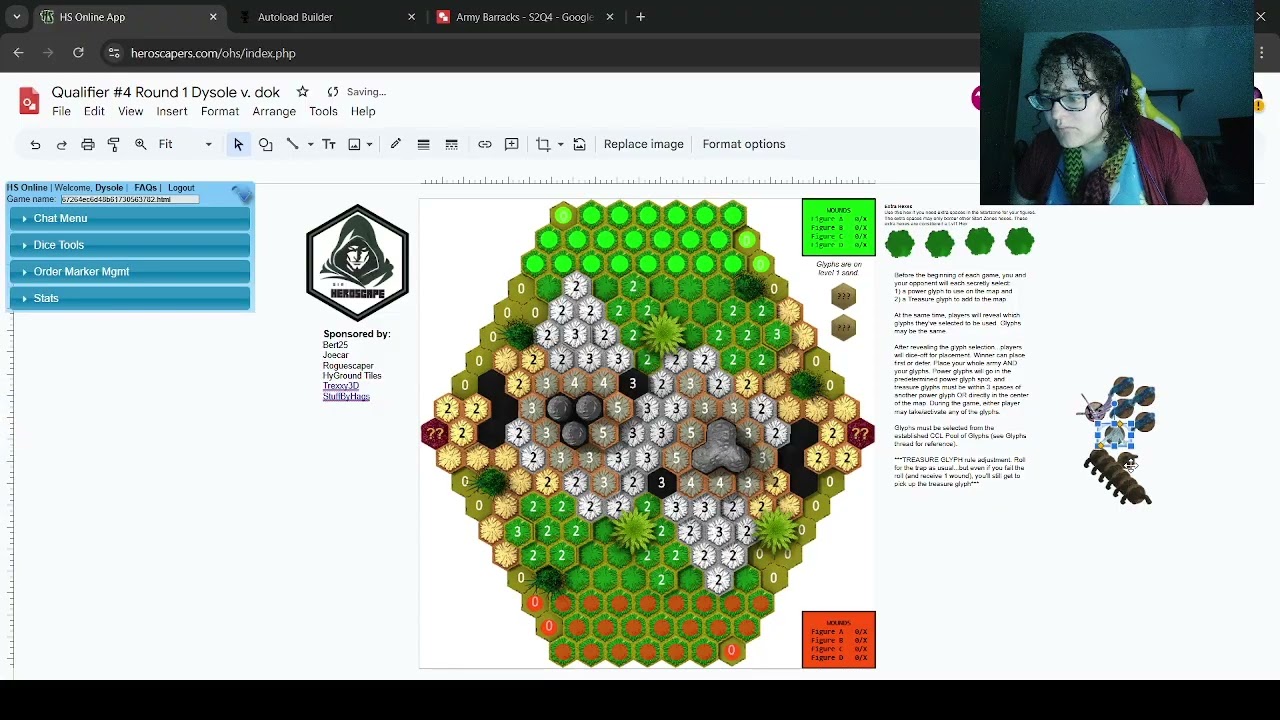
Task: Click the zoom magnifier tool
Action: coord(141,144)
